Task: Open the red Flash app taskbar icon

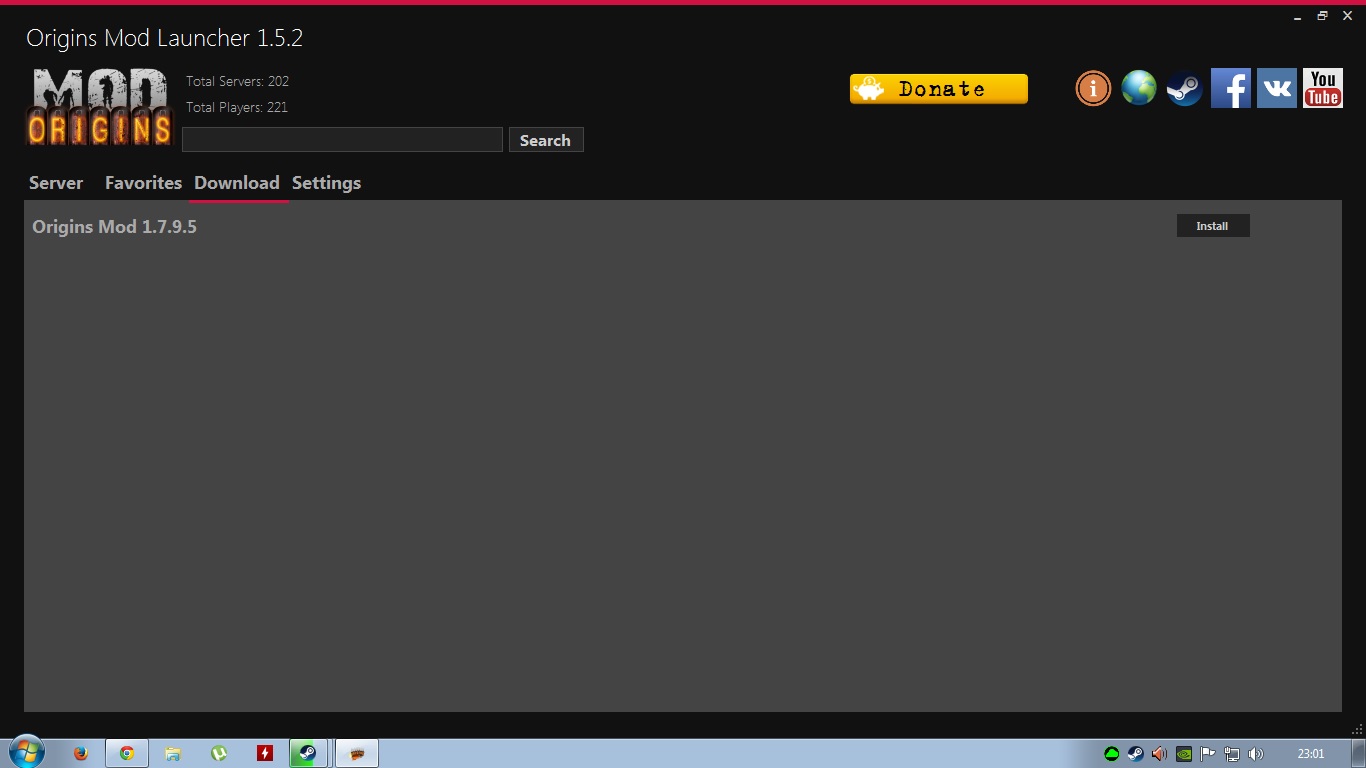Action: (265, 754)
